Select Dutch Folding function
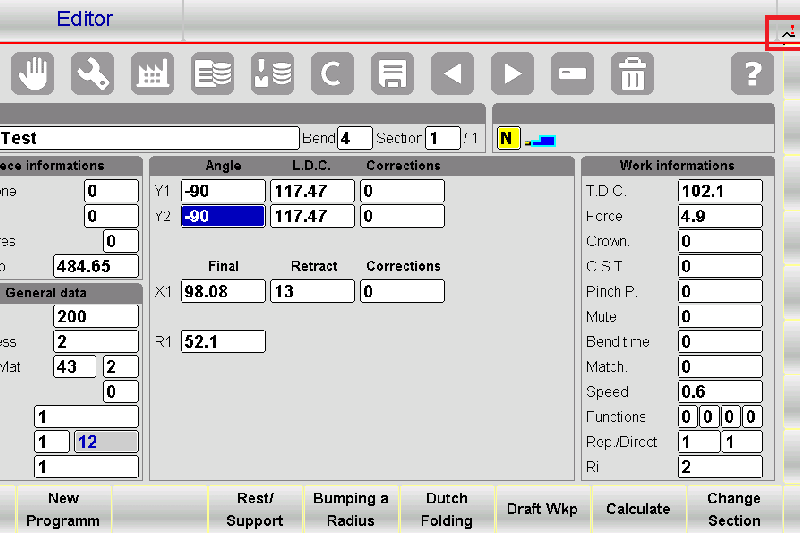The width and height of the screenshot is (800, 533). click(447, 509)
